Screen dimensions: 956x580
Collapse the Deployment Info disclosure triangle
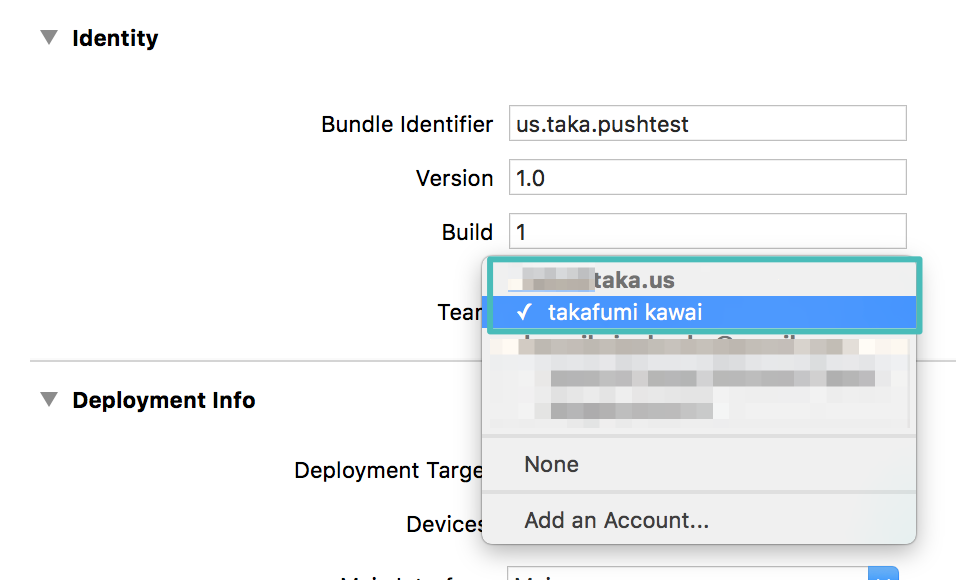[48, 400]
